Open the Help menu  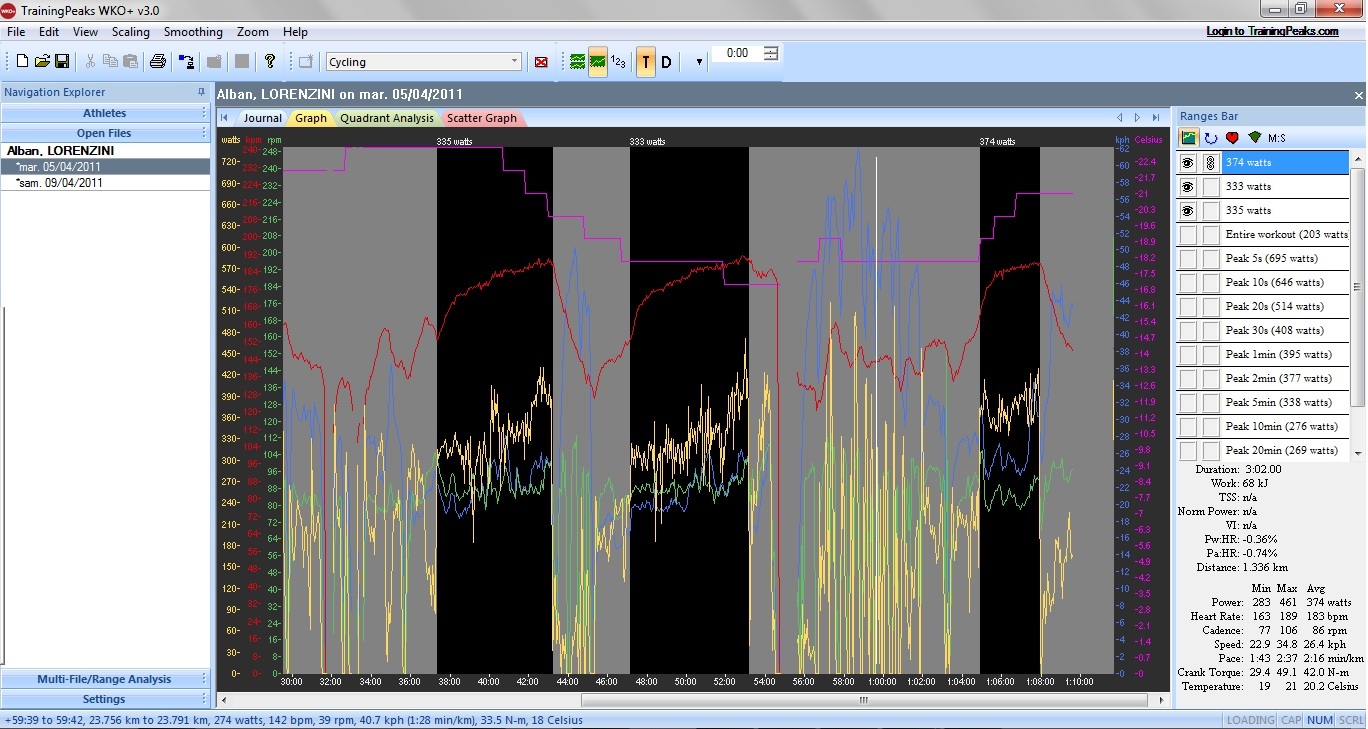tap(295, 32)
